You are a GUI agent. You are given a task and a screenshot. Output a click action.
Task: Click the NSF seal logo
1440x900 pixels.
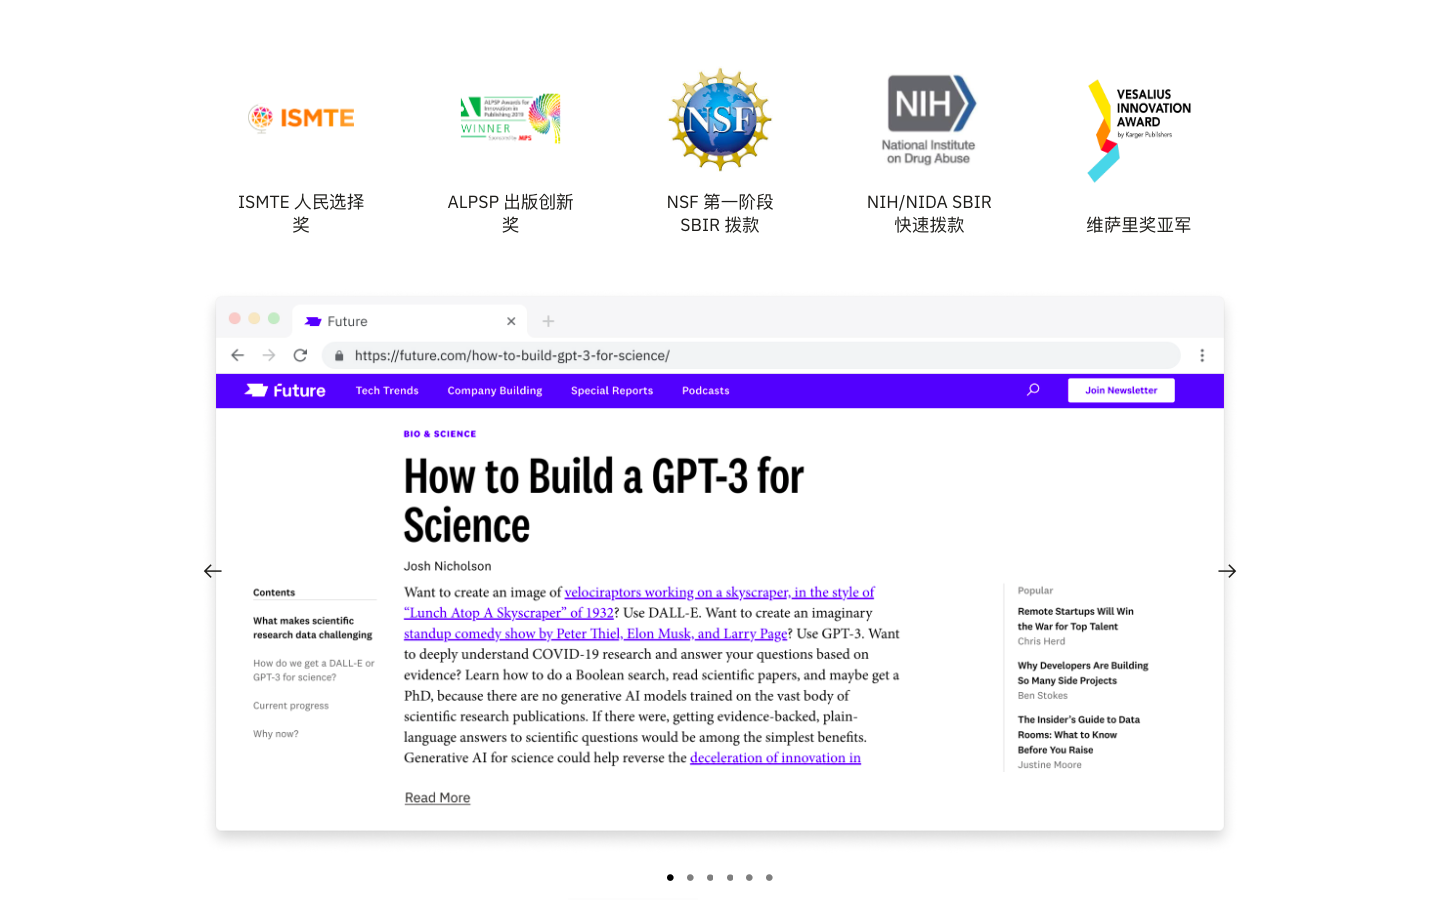[x=720, y=120]
